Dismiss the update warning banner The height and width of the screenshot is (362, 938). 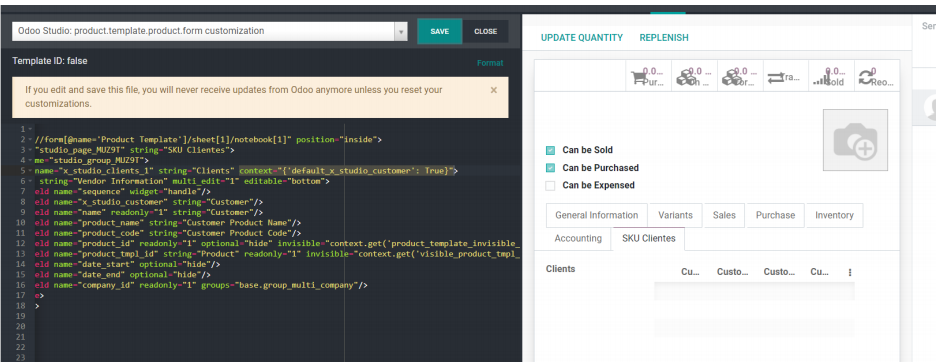494,90
